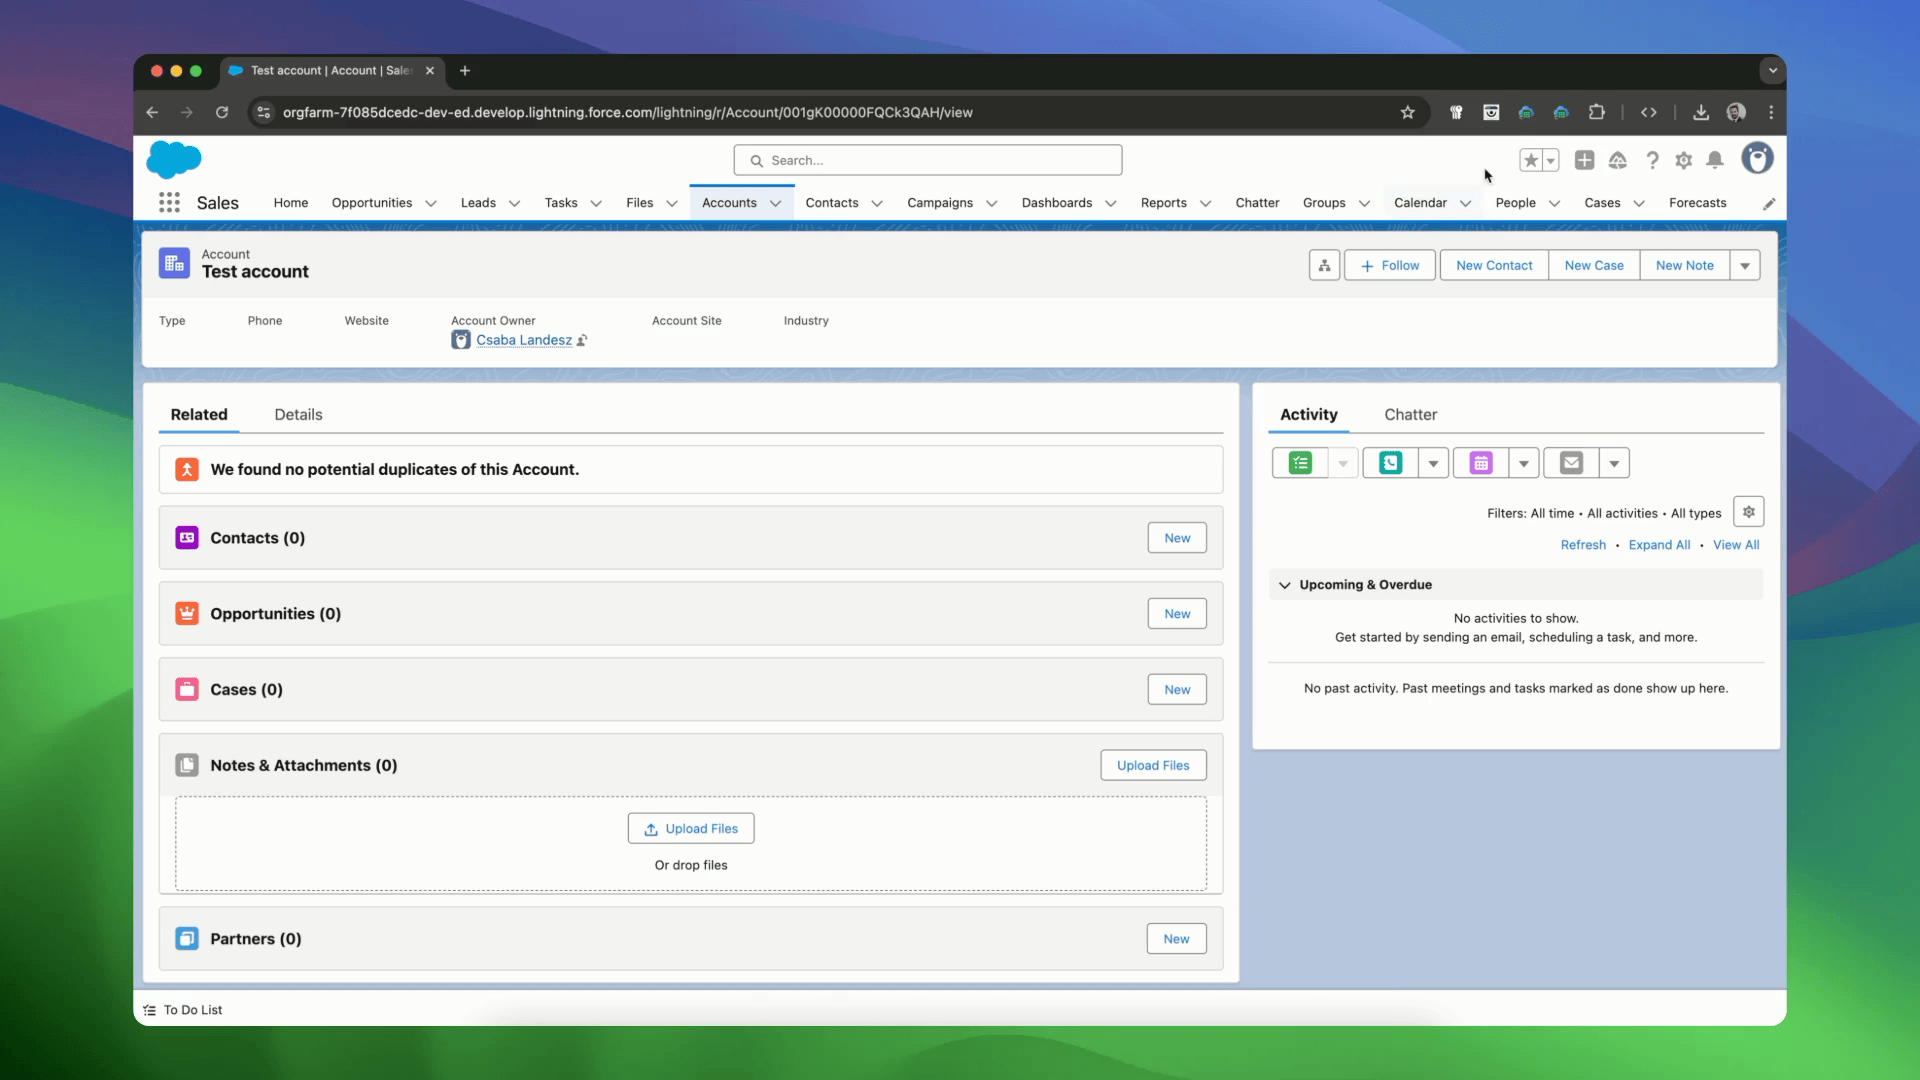Open the browser extensions puzzle icon
1920x1080 pixels.
1597,112
